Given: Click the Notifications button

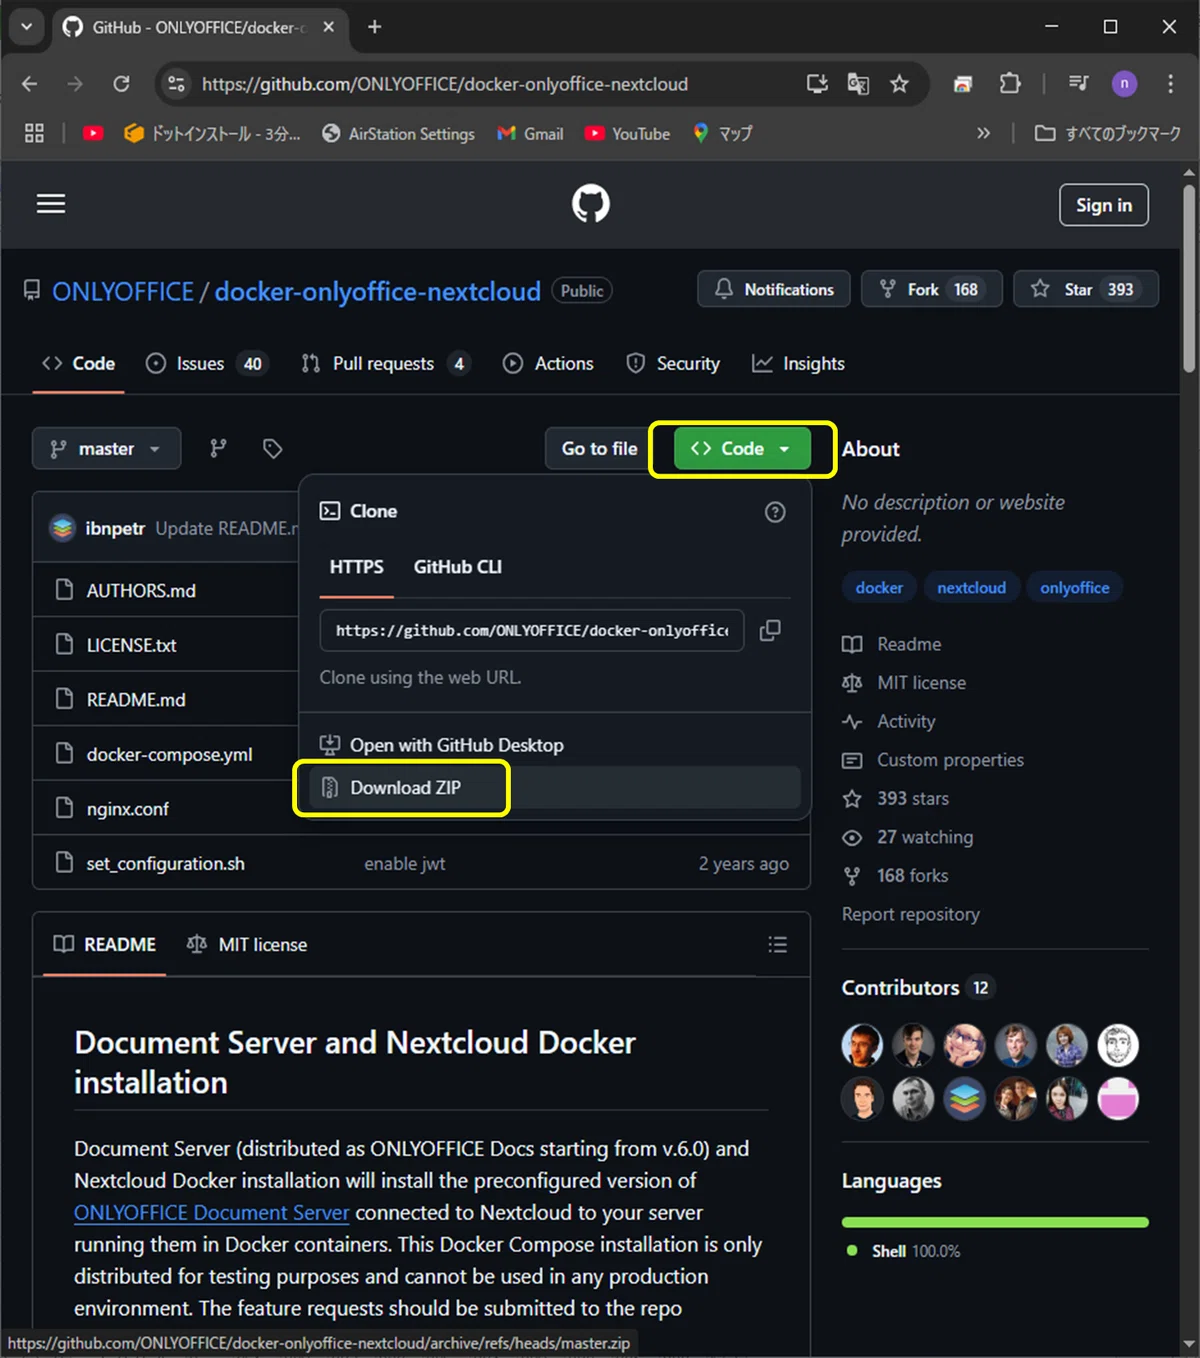Looking at the screenshot, I should (x=774, y=289).
